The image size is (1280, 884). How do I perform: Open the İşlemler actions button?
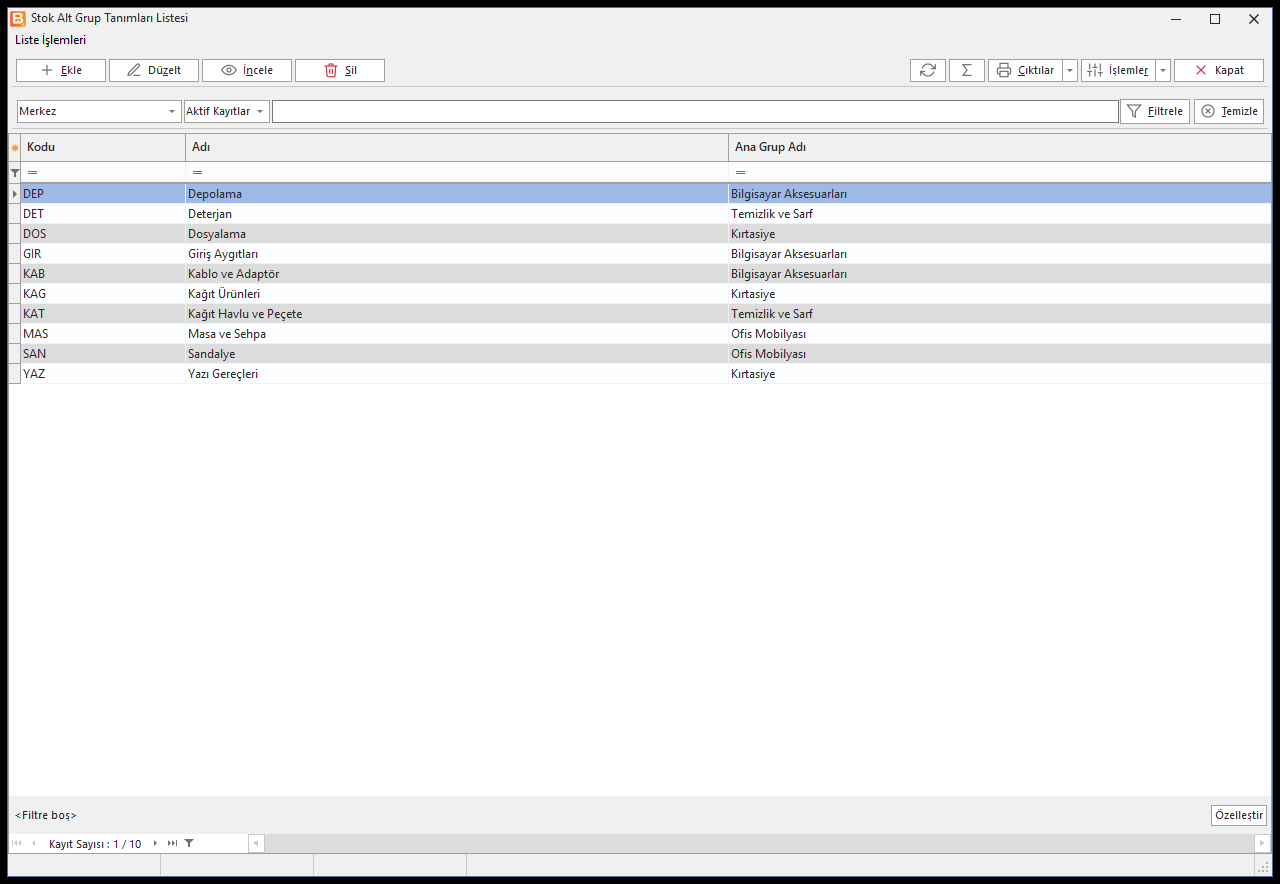click(x=1118, y=70)
